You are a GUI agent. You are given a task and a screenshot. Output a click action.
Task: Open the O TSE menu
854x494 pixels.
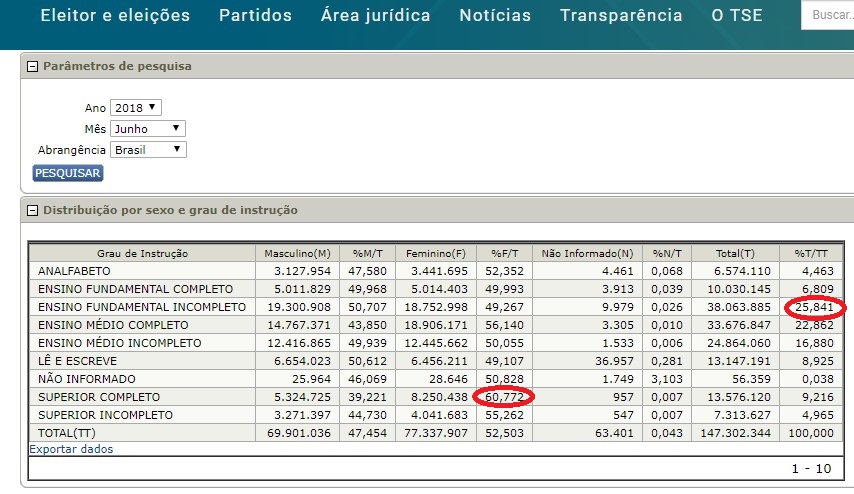(x=739, y=16)
